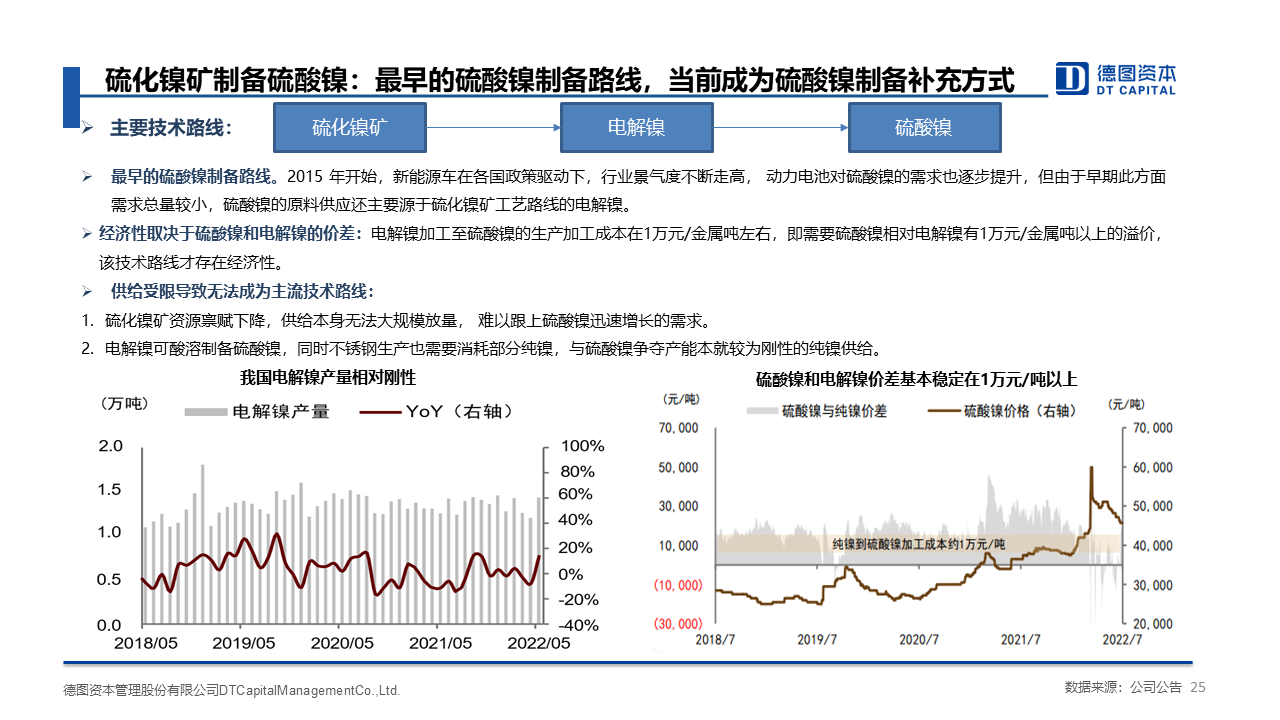The width and height of the screenshot is (1280, 720).
Task: Click the point starting 电解镍可酸溶制备硫酸镍
Action: click(494, 349)
